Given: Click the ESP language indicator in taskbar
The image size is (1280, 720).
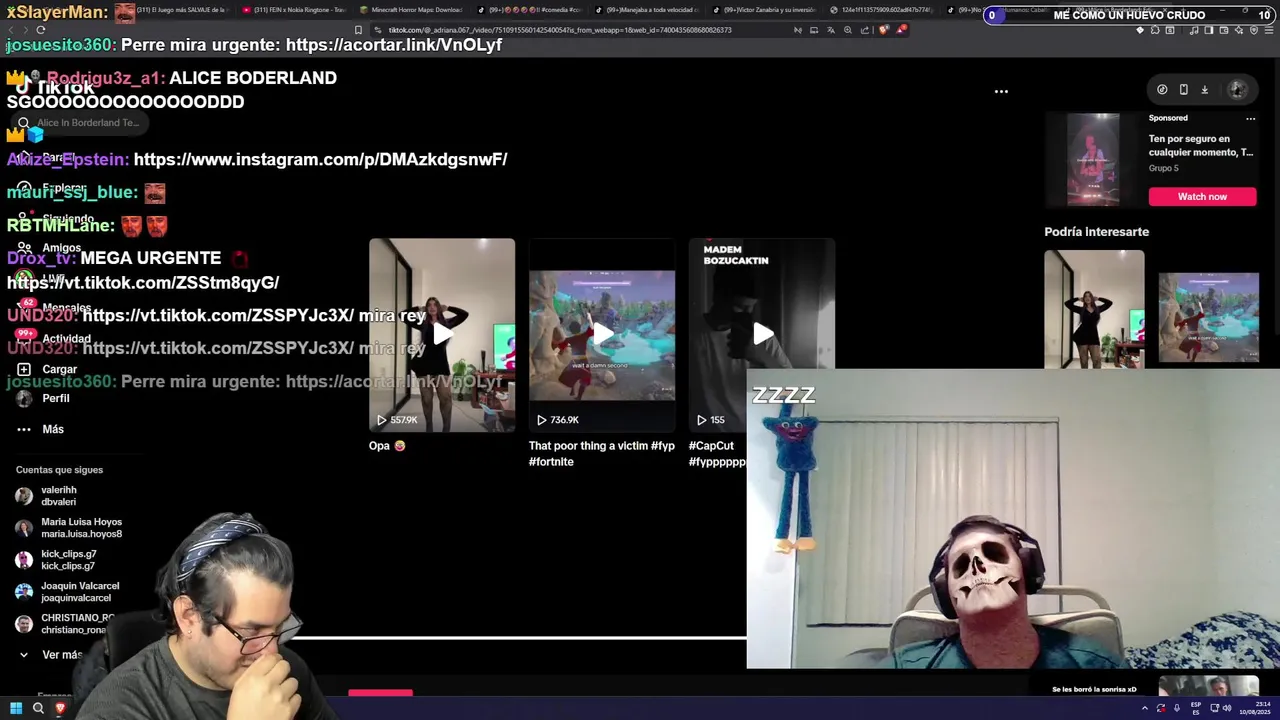Looking at the screenshot, I should click(1195, 708).
